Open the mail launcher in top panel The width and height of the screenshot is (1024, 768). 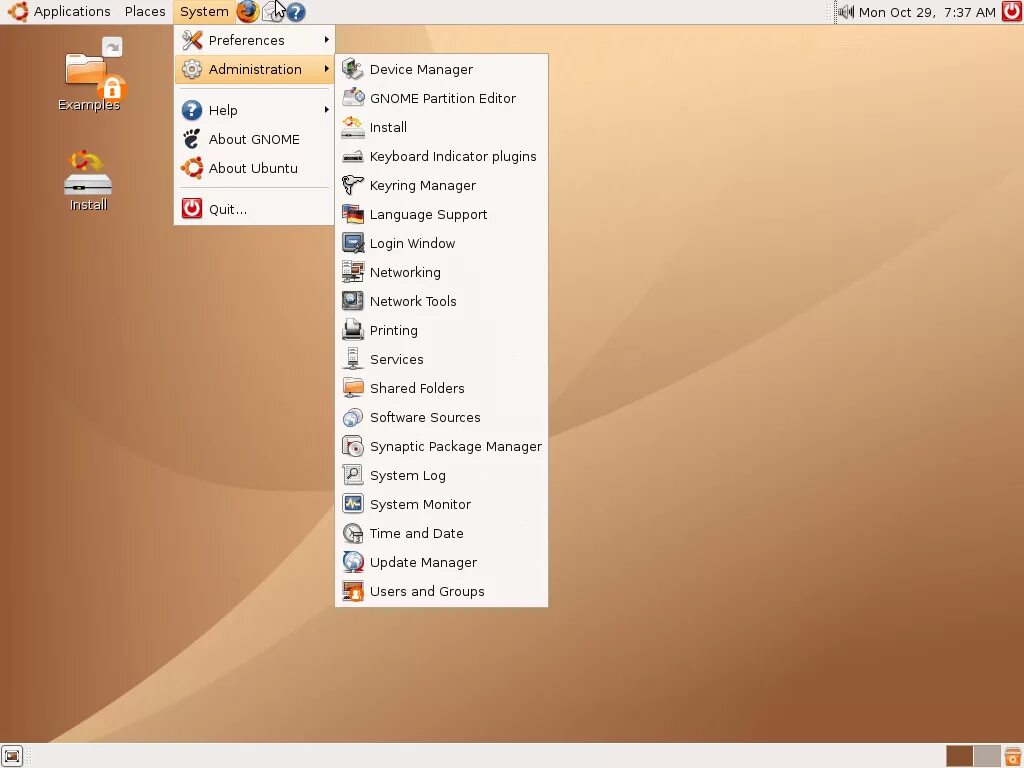point(272,12)
